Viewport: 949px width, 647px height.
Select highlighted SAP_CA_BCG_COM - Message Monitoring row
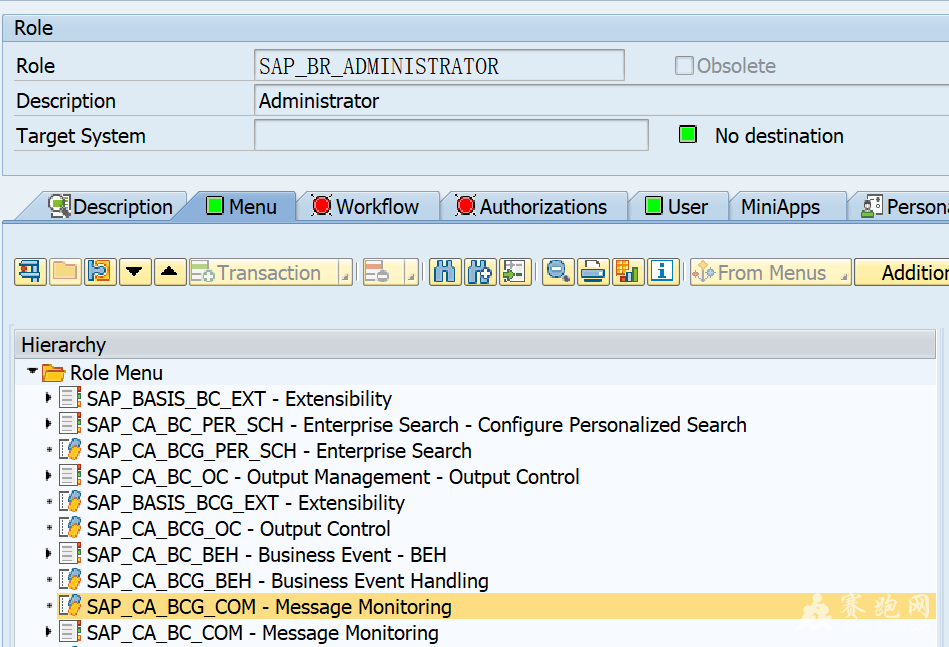tap(496, 606)
